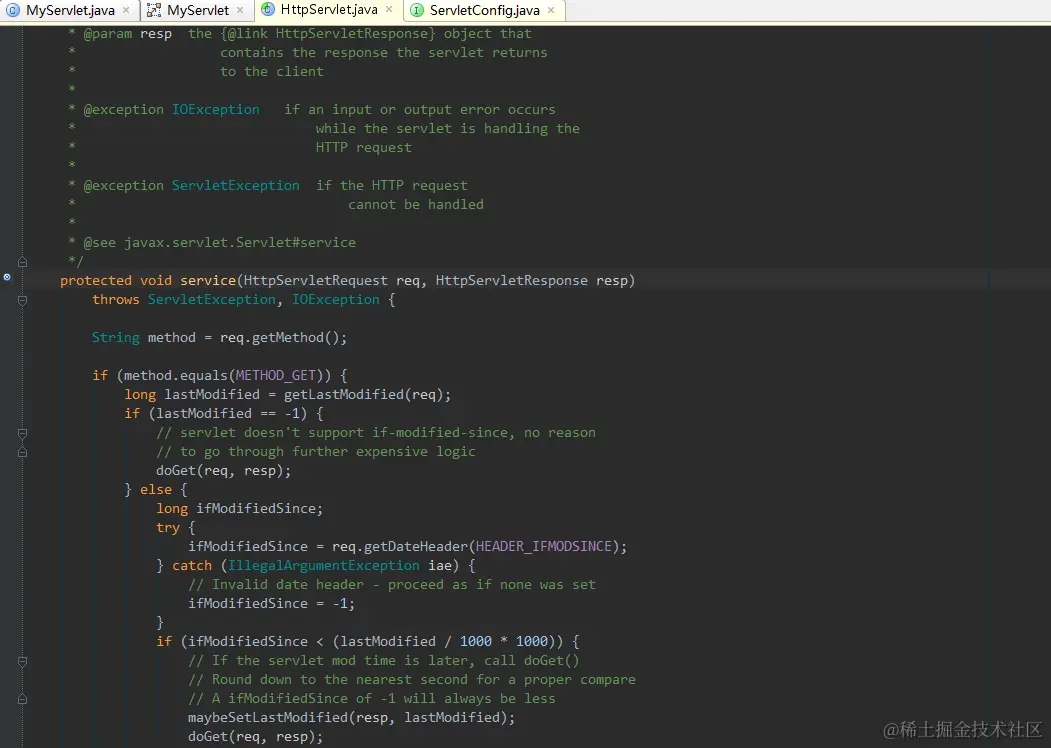The image size is (1051, 748).
Task: Close the ServletConfig.java tab
Action: (551, 10)
